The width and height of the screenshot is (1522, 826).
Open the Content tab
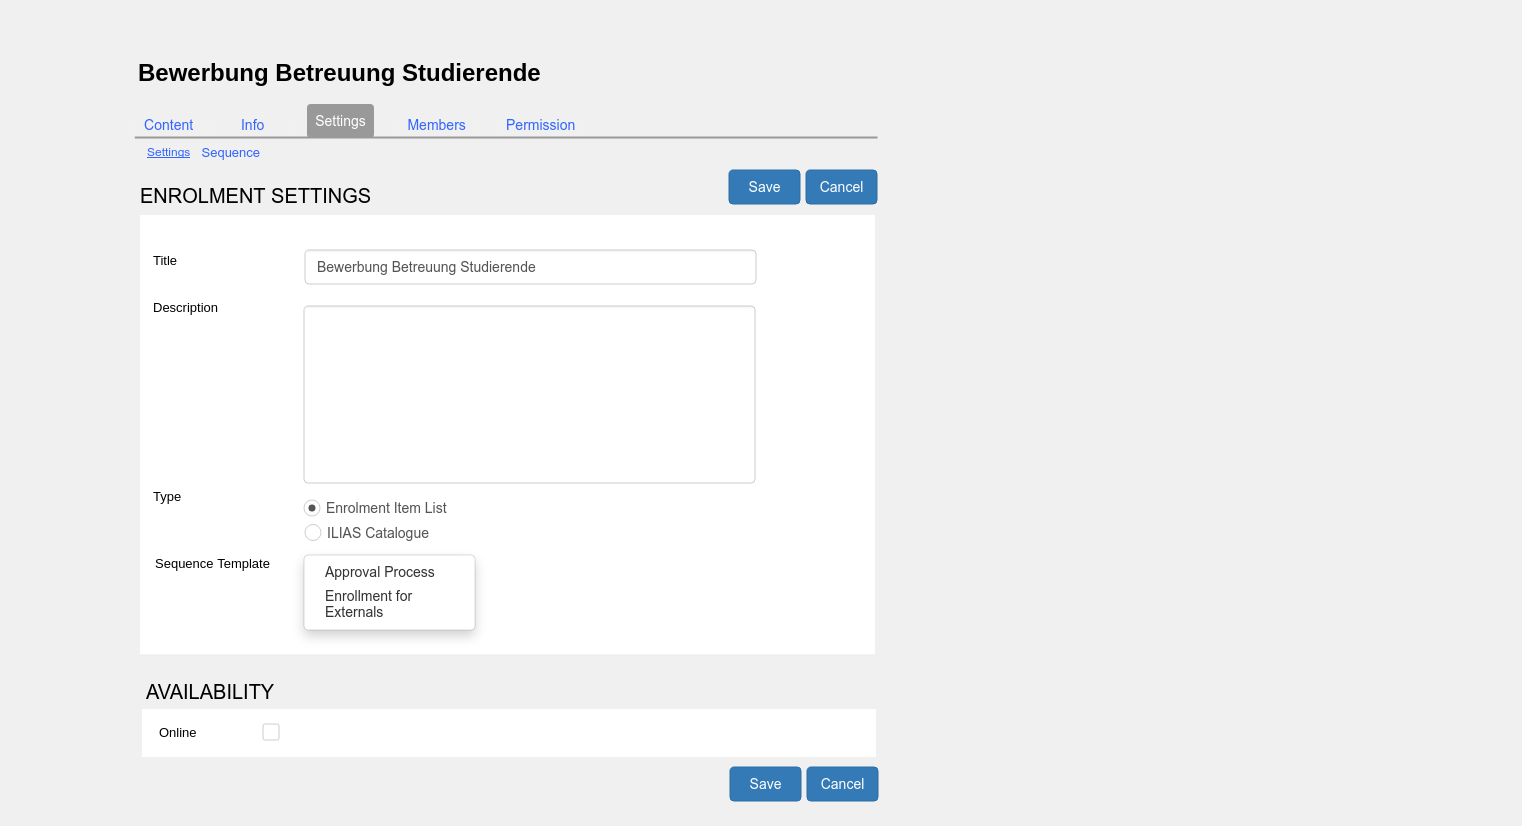168,125
